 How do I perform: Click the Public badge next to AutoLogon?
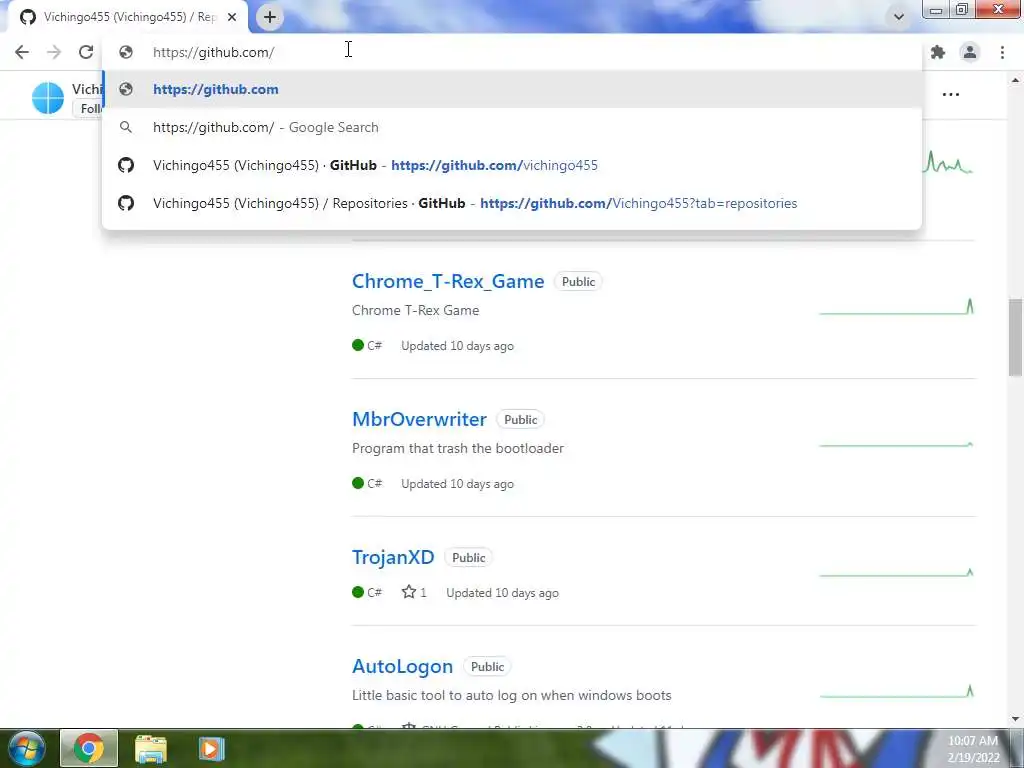[487, 667]
